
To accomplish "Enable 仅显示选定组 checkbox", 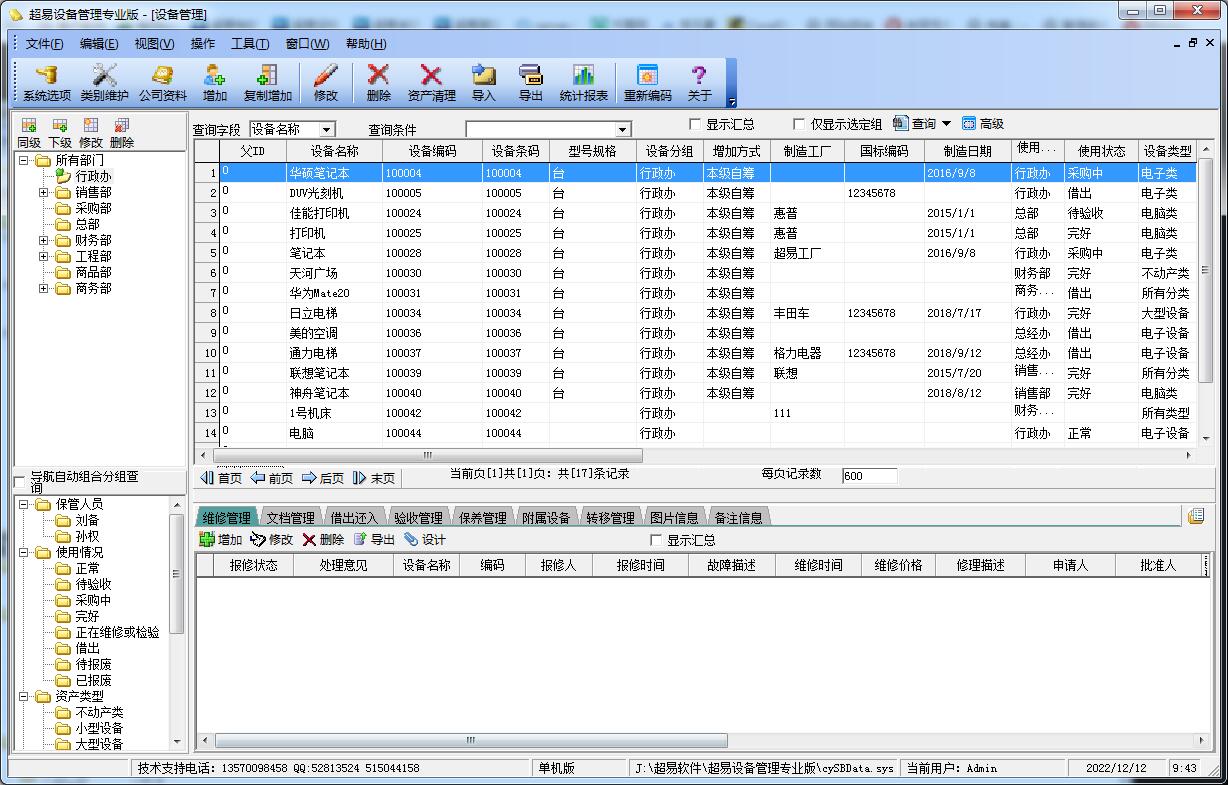I will coord(799,124).
